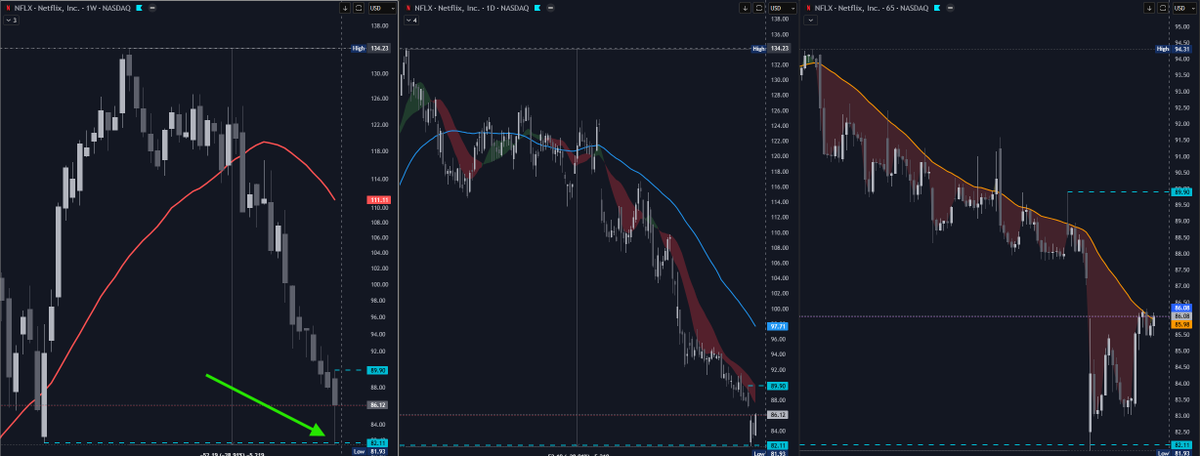Viewport: 1200px width, 456px height.
Task: Click the cyan flag on 65-minute chart title
Action: (936, 8)
